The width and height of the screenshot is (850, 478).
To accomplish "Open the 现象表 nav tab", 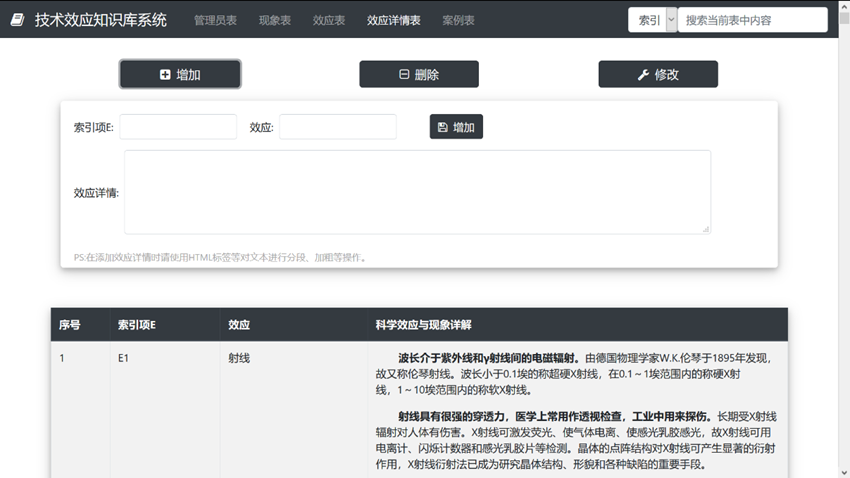I will click(275, 20).
